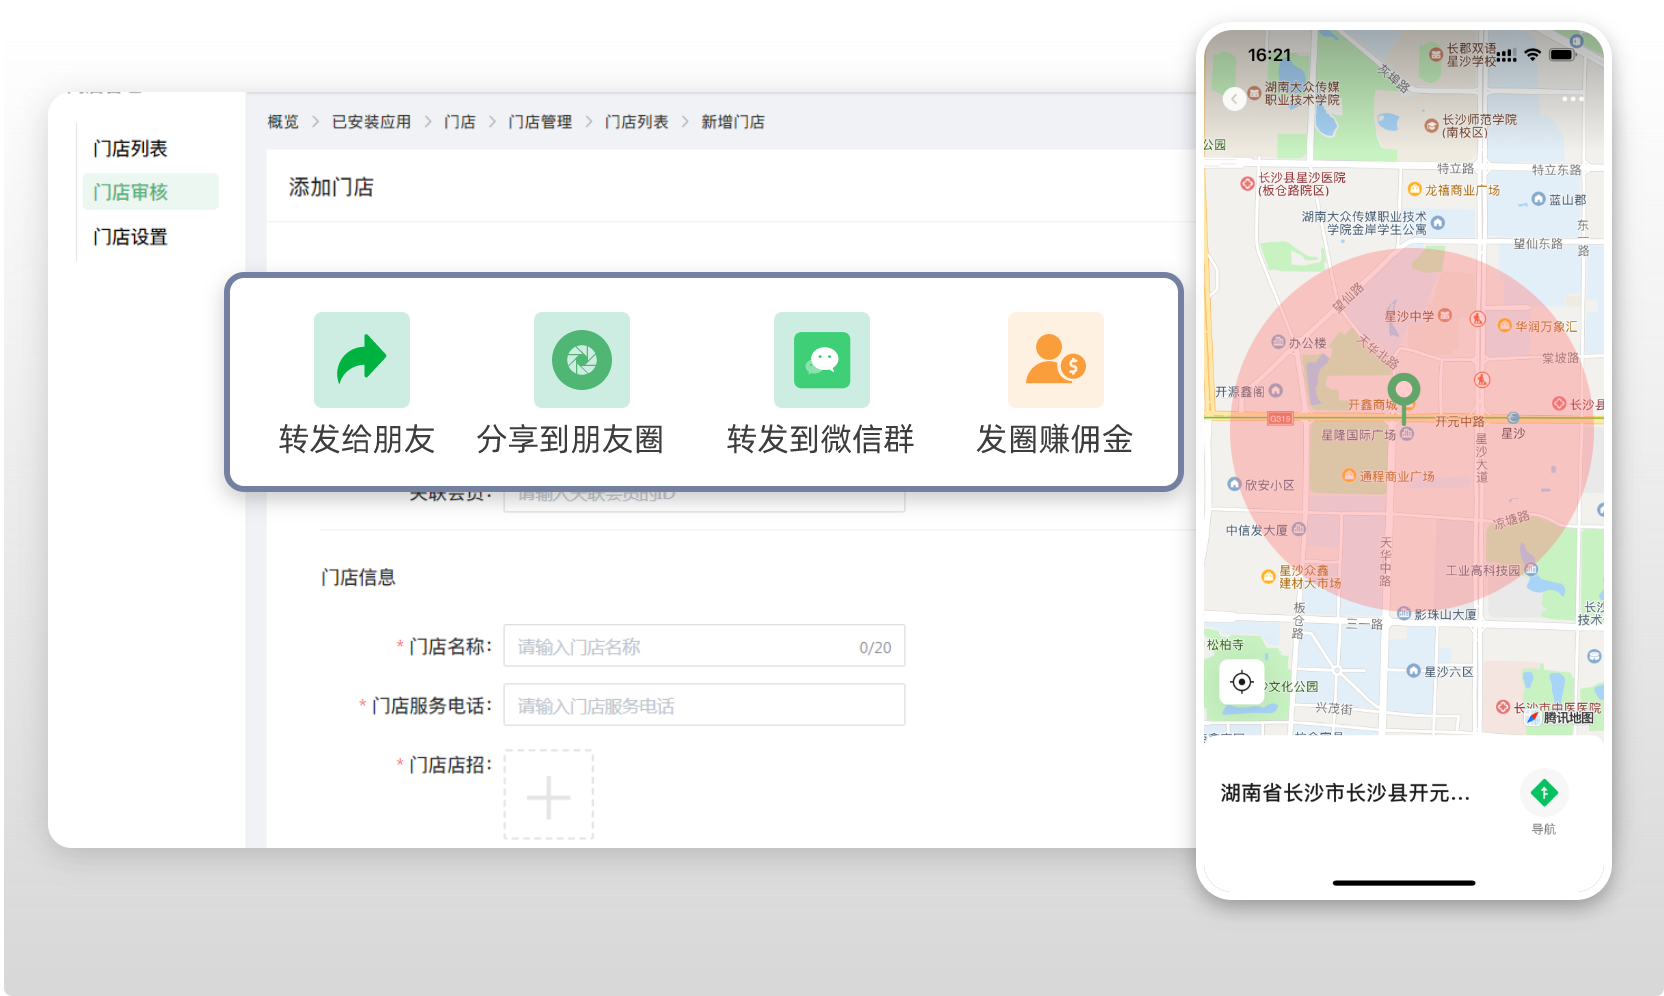
Task: Go to 概览 in the breadcrumb
Action: point(283,122)
